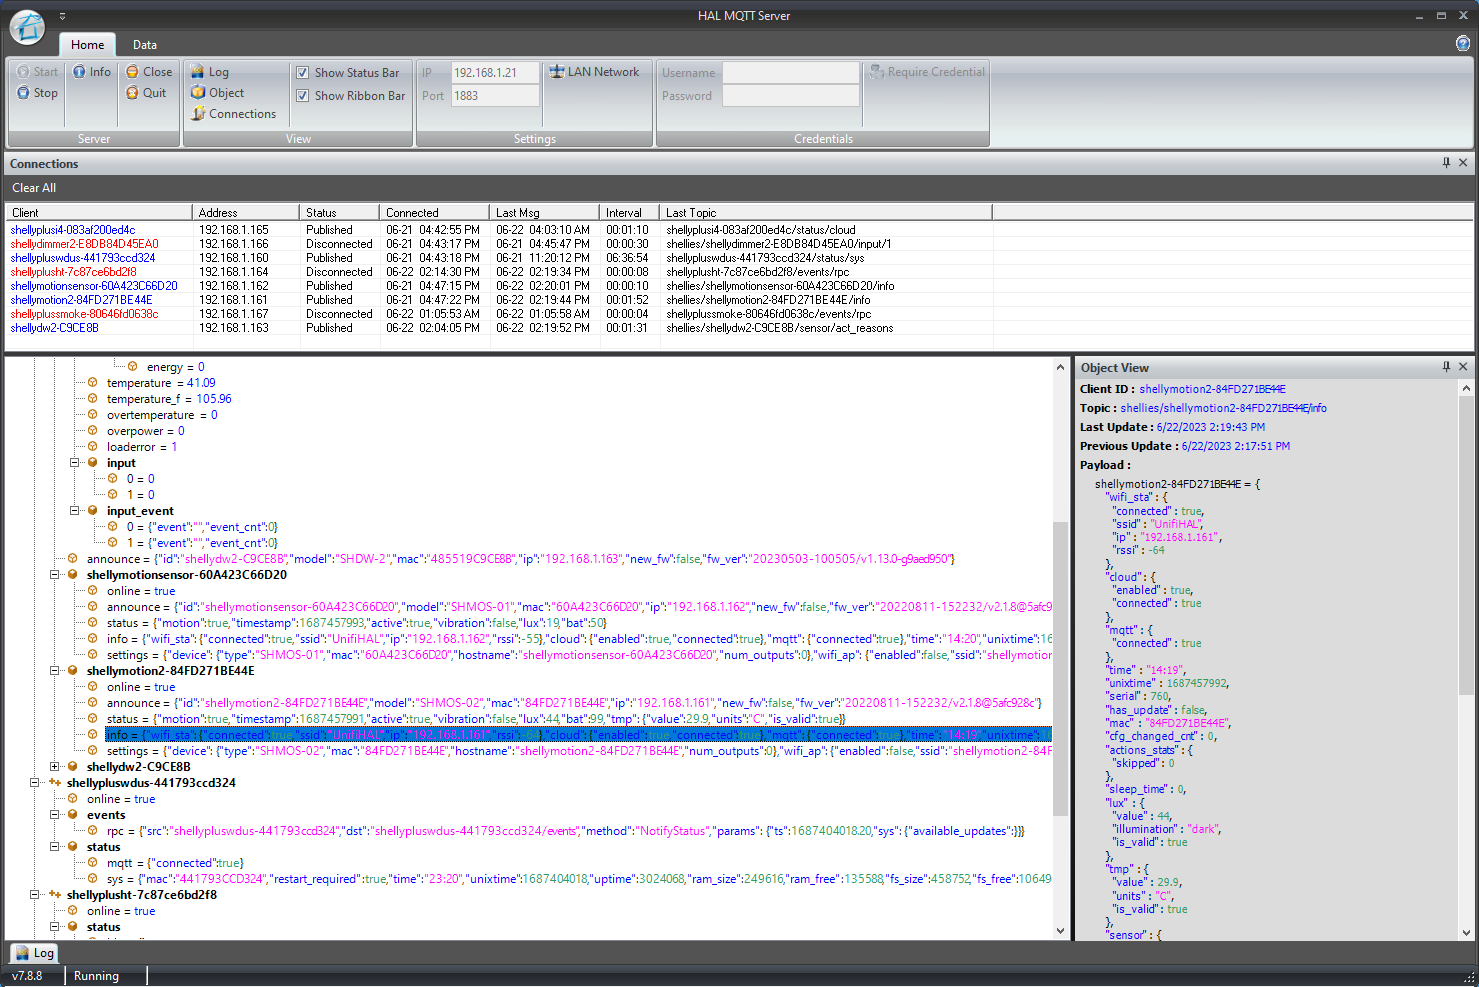
Task: Sort by the Address column header
Action: click(246, 212)
